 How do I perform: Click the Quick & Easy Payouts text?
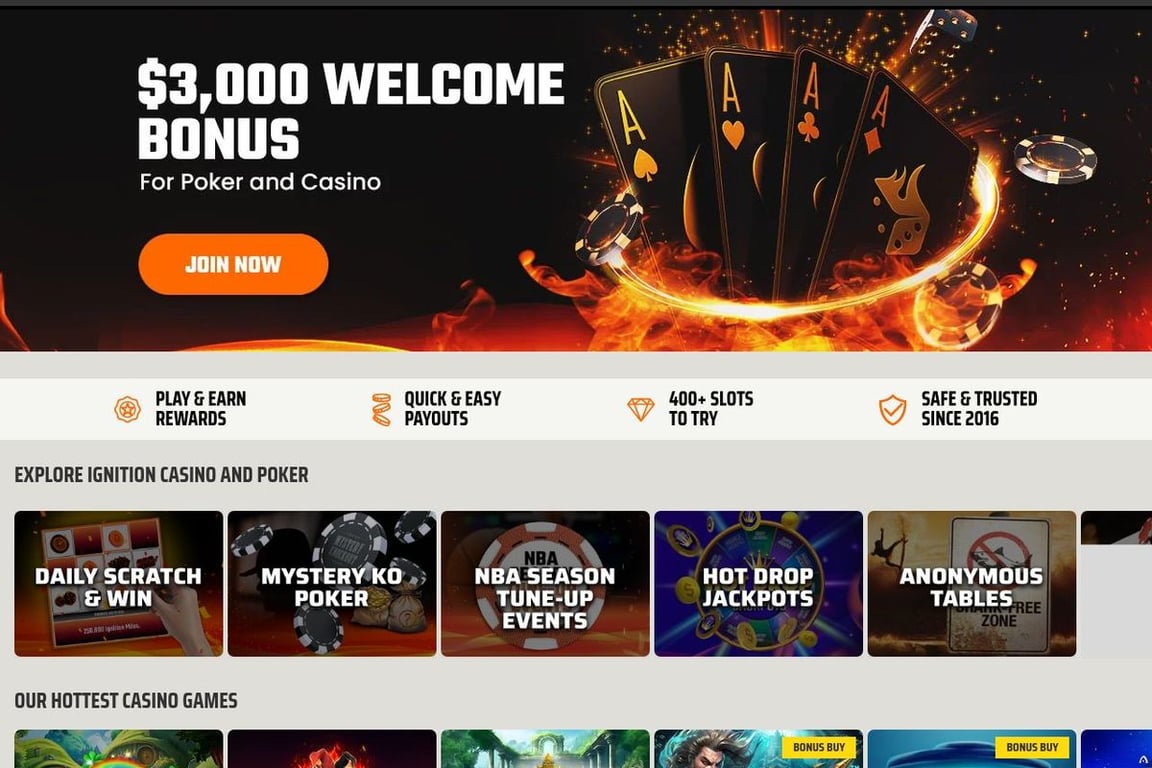click(453, 409)
